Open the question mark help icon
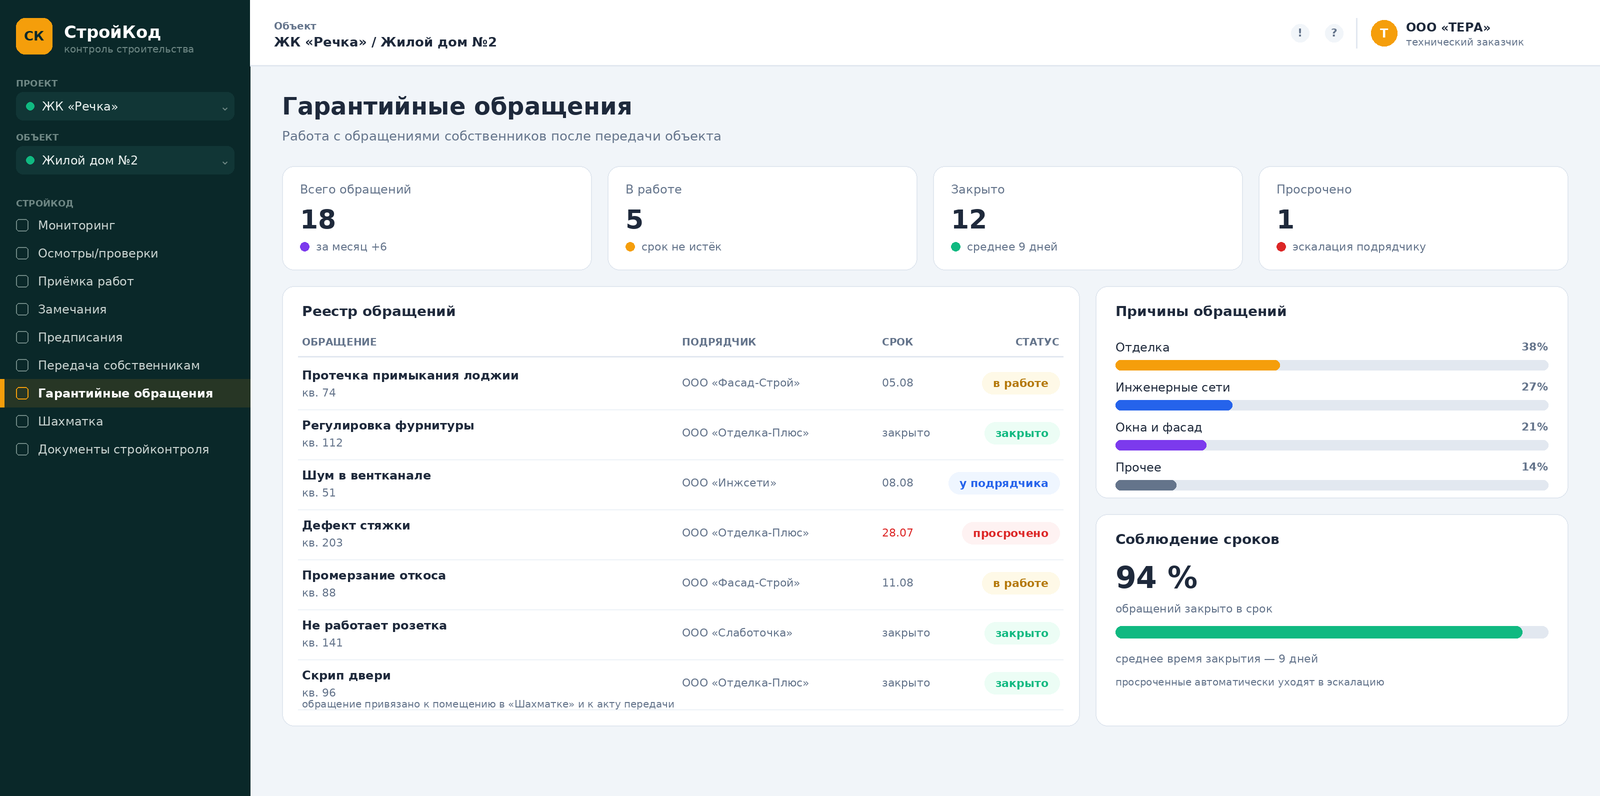 [1334, 33]
